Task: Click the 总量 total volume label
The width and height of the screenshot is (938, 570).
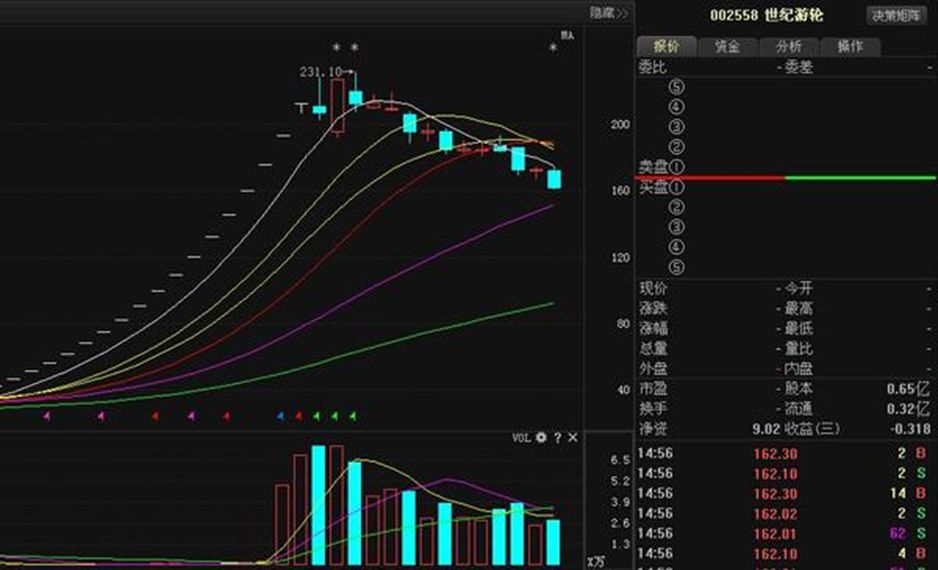Action: 653,348
